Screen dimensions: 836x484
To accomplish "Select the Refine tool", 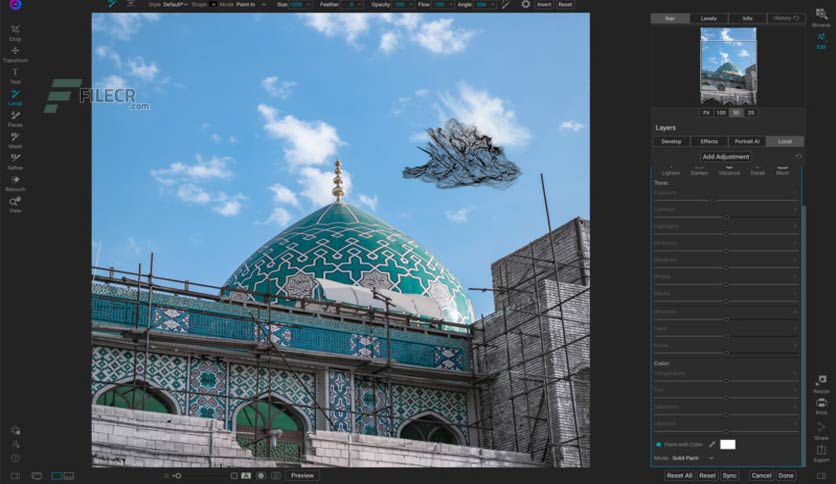I will (15, 161).
